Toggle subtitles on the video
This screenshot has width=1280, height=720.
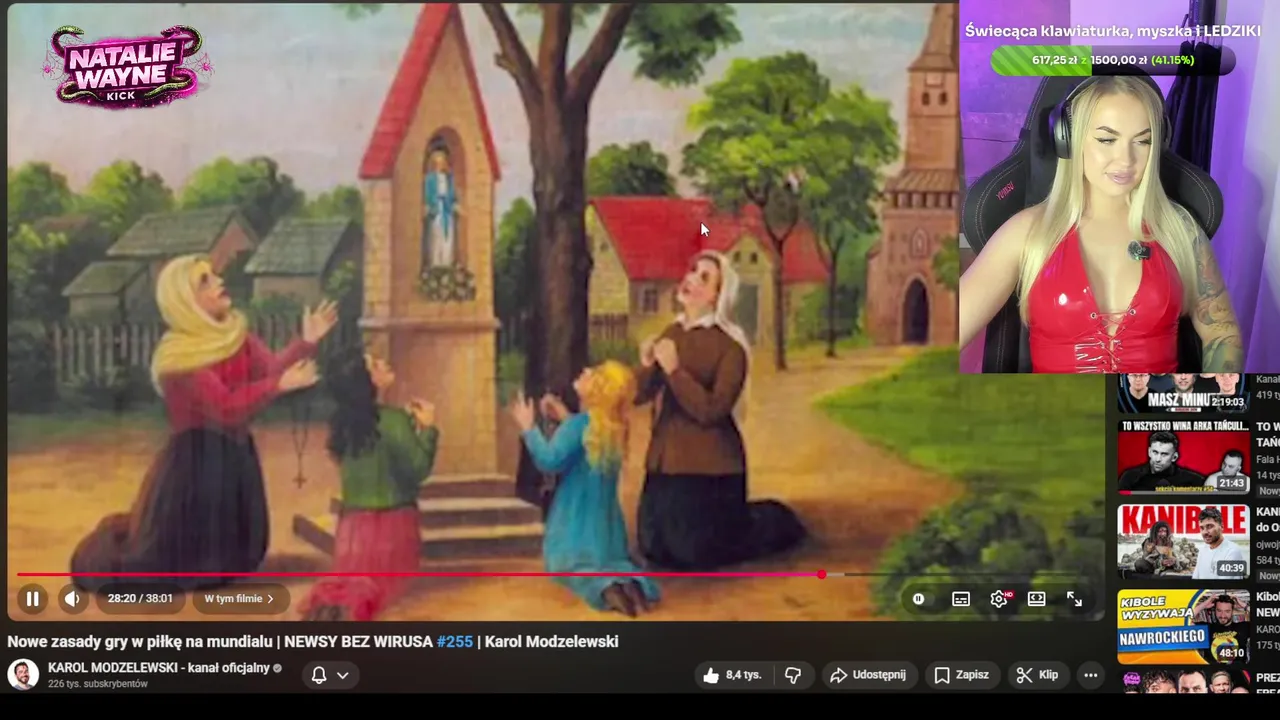tap(960, 599)
